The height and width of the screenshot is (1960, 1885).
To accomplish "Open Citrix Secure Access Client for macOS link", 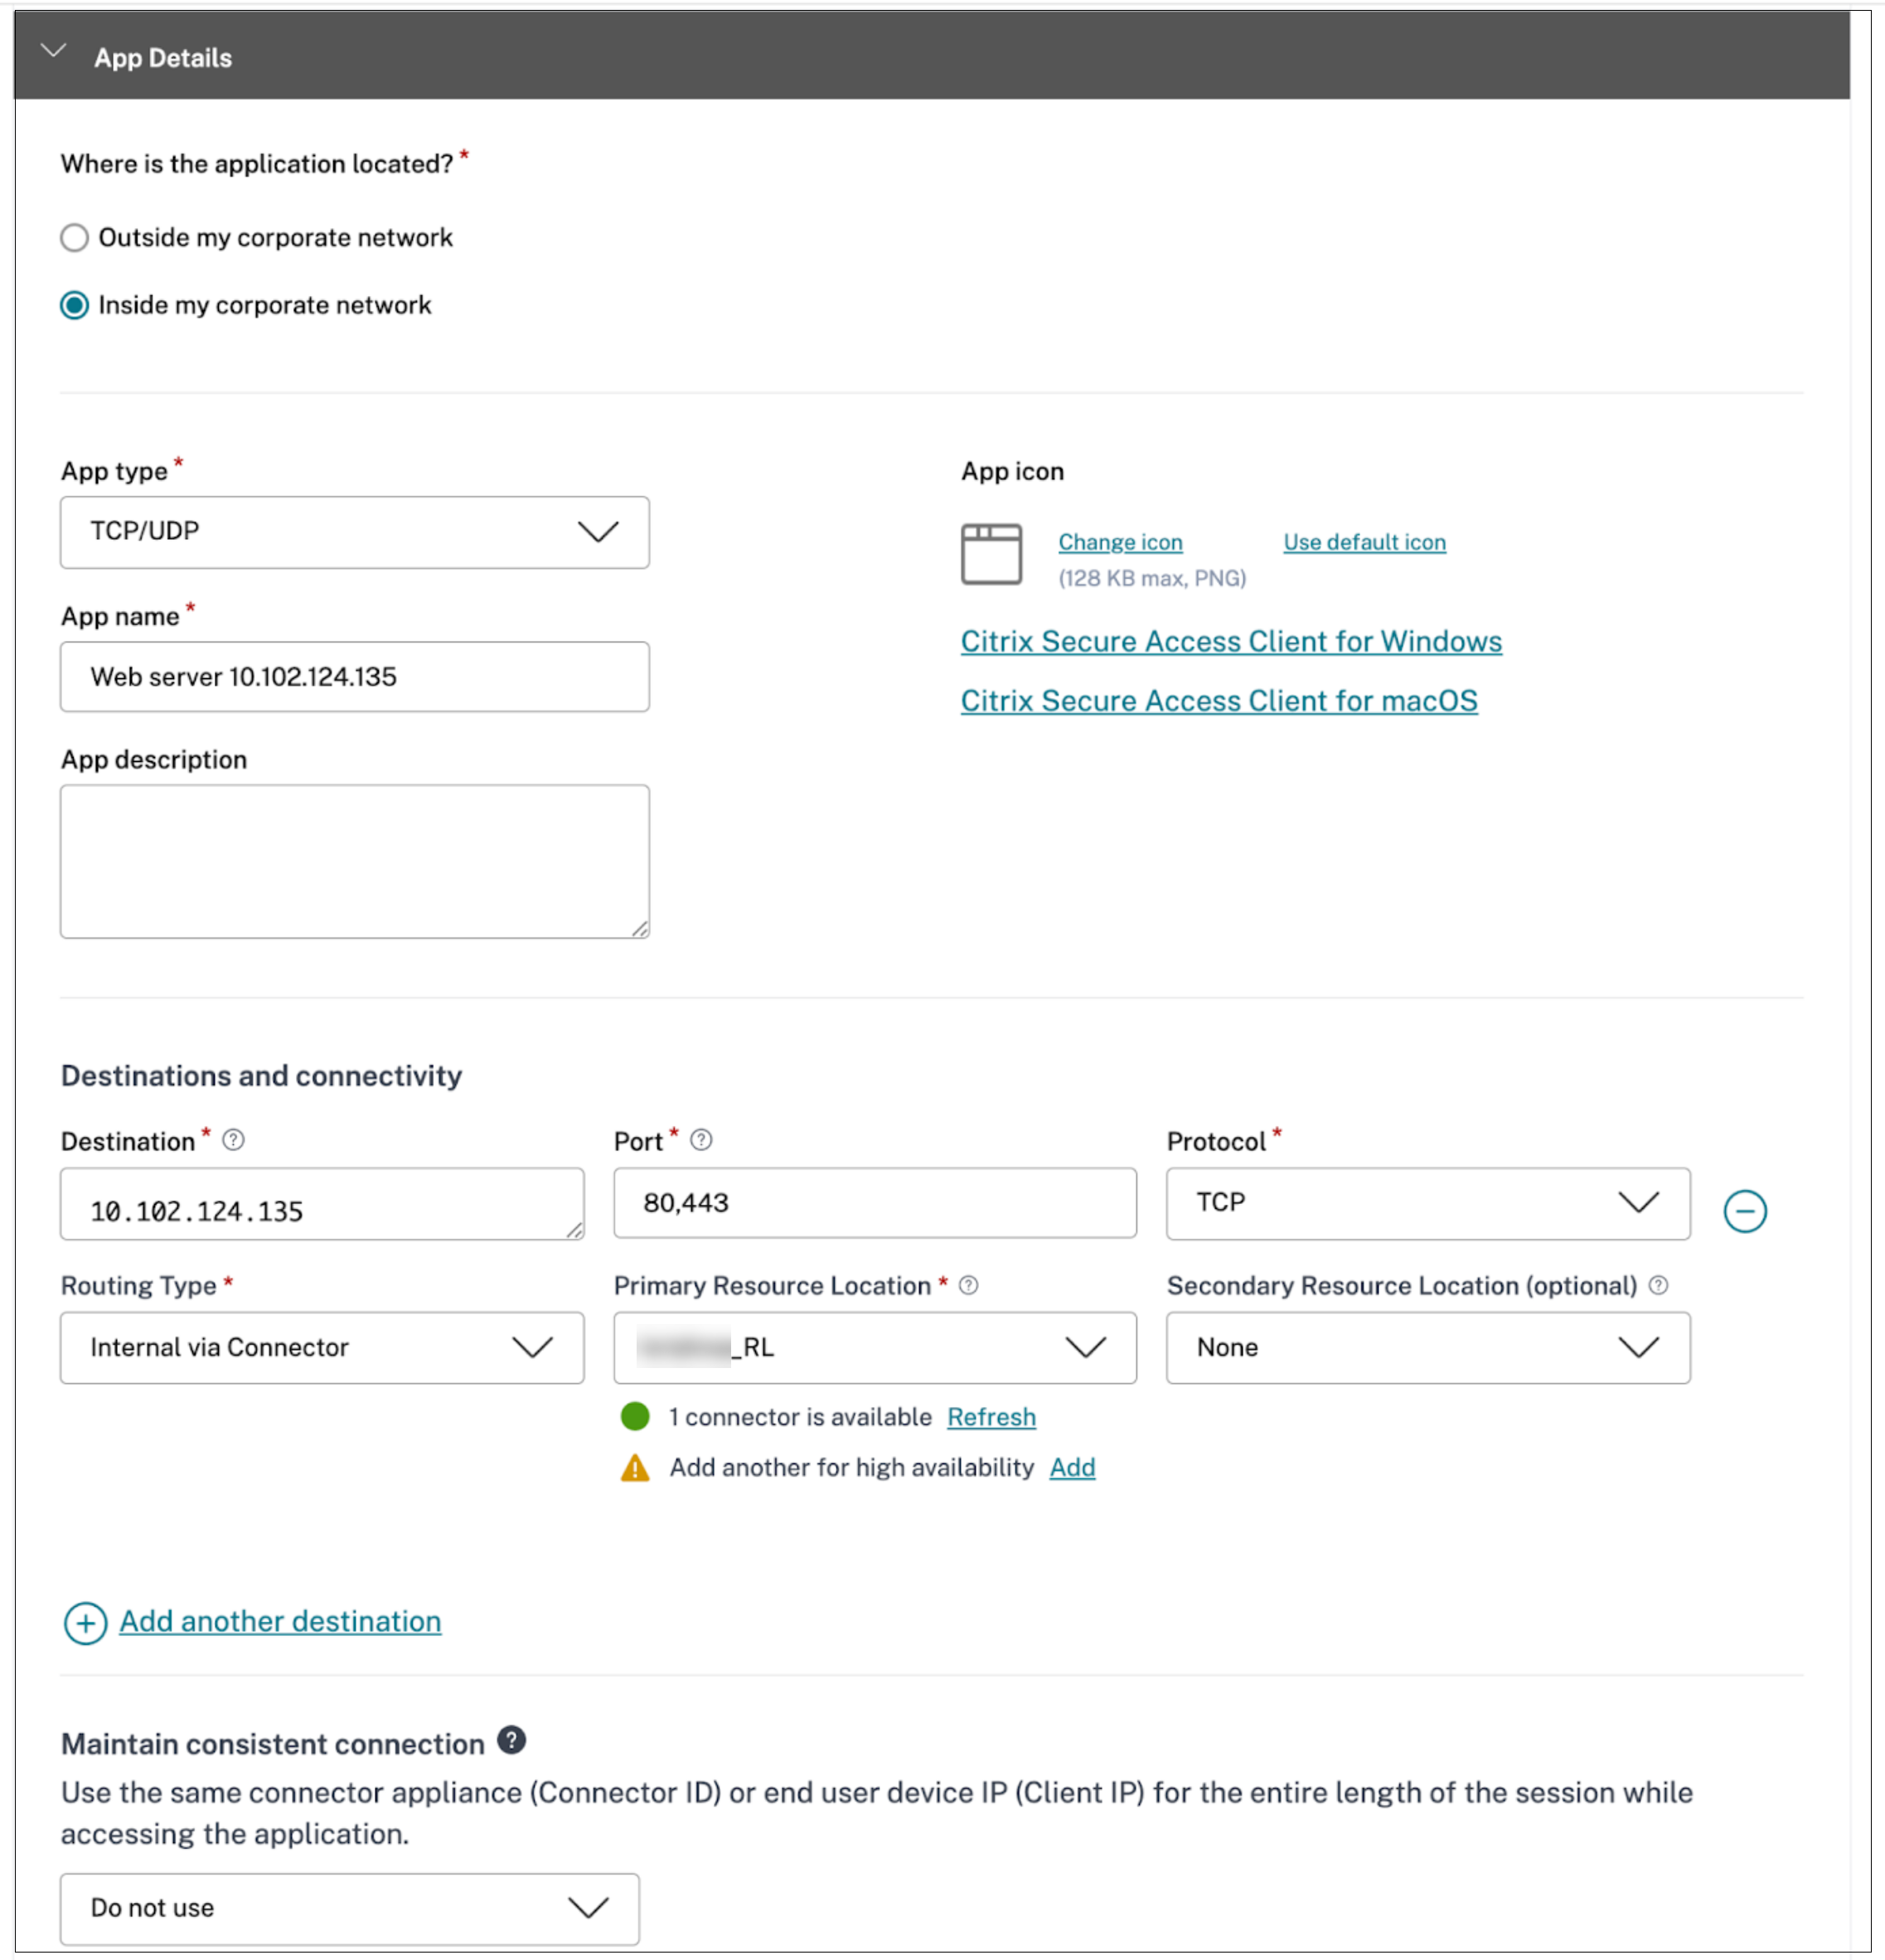I will point(1219,701).
